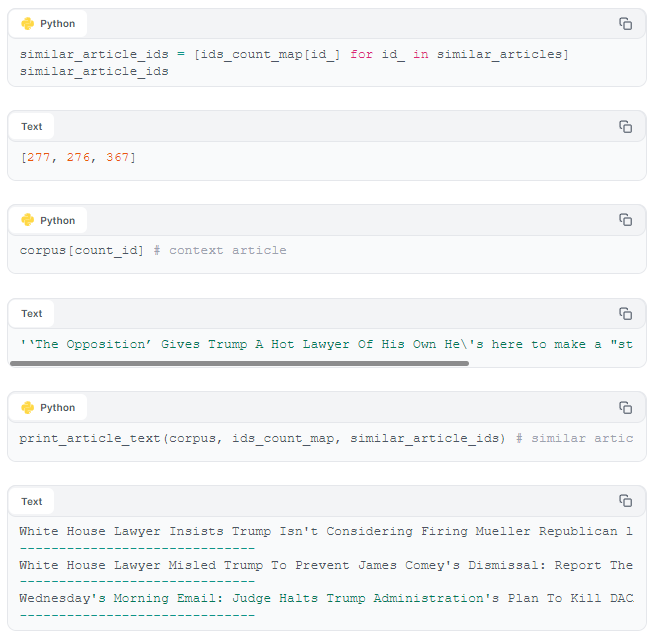Click the 'White House Lawyer Insists' output line
662x644 pixels.
[326, 531]
